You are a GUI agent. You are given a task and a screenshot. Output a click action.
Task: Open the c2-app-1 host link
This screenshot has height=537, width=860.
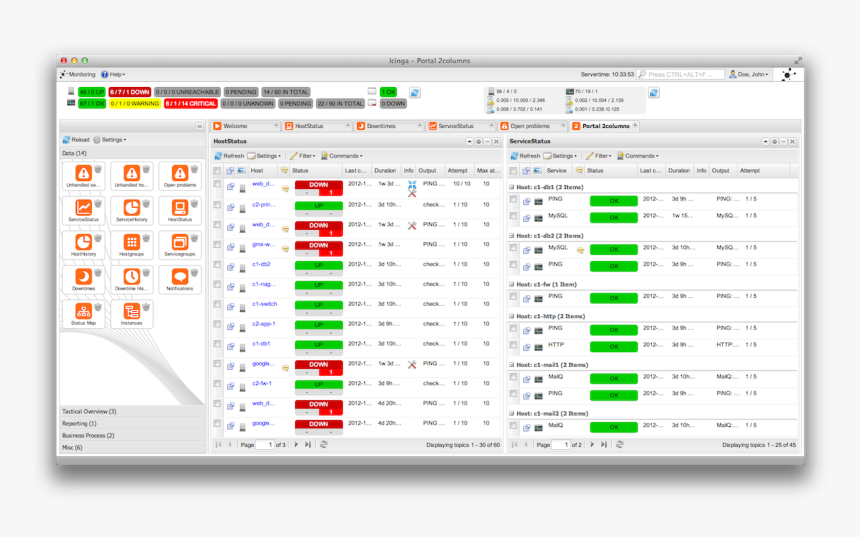click(x=263, y=324)
